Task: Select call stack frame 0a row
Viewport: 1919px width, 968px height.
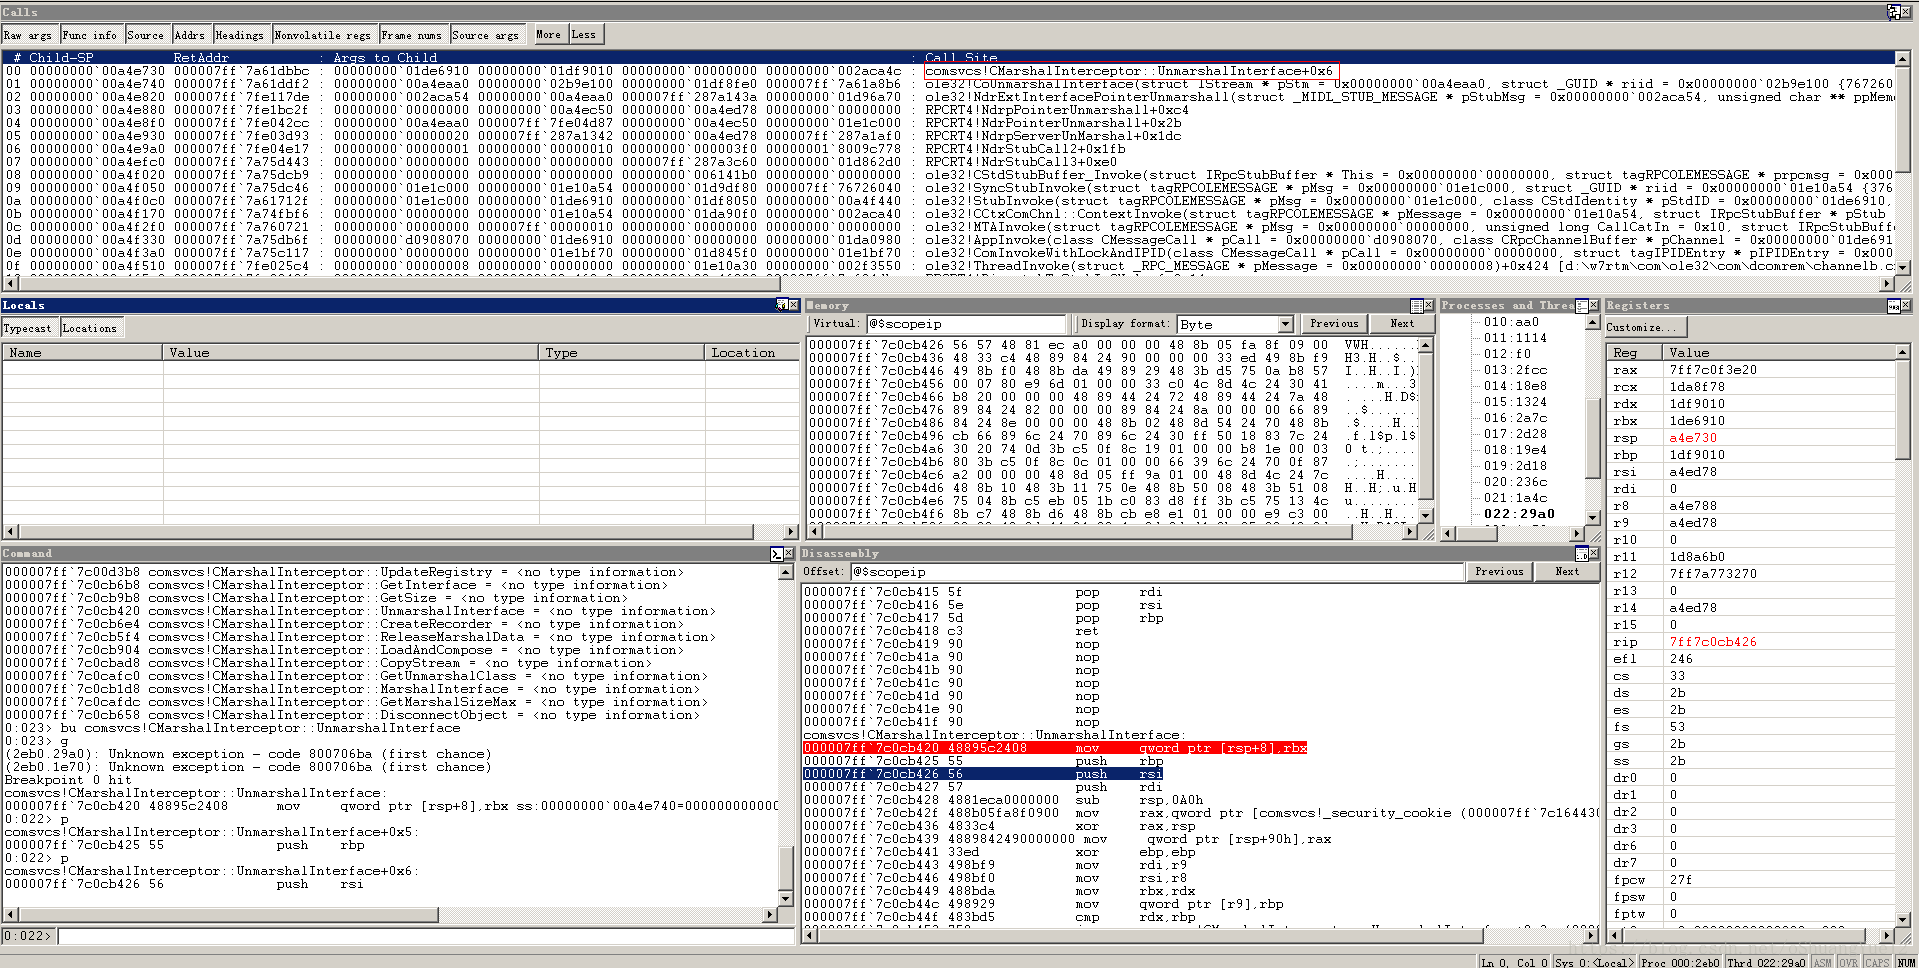Action: click(948, 201)
